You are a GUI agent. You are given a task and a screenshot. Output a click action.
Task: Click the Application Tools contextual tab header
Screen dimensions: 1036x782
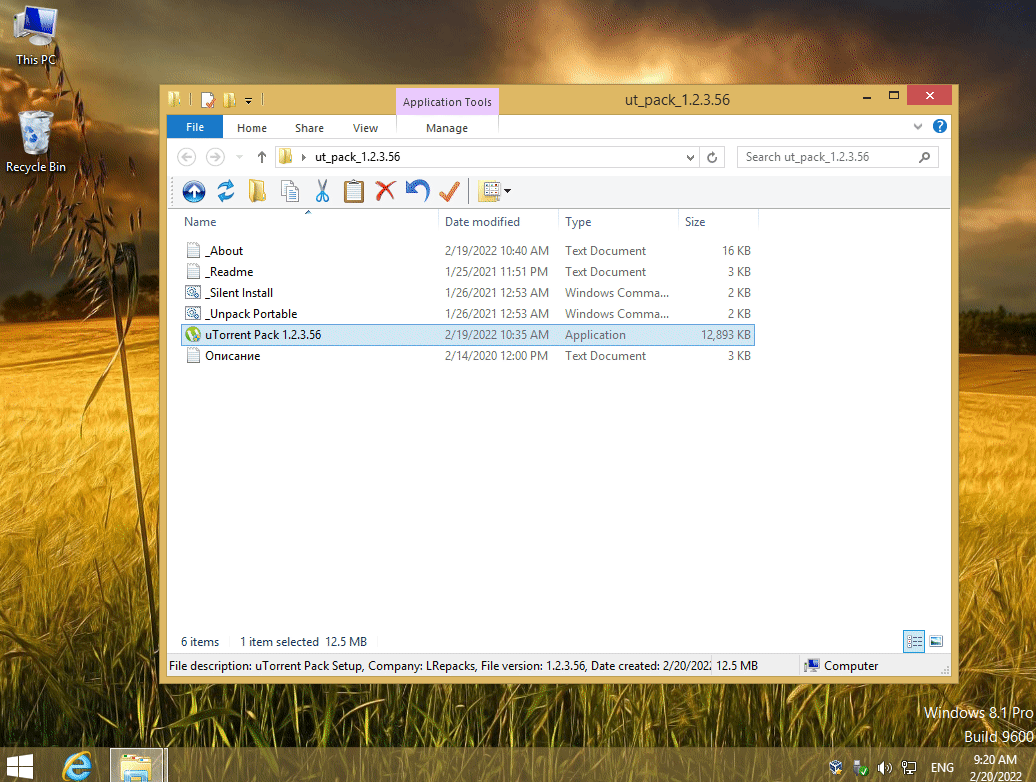(x=447, y=102)
